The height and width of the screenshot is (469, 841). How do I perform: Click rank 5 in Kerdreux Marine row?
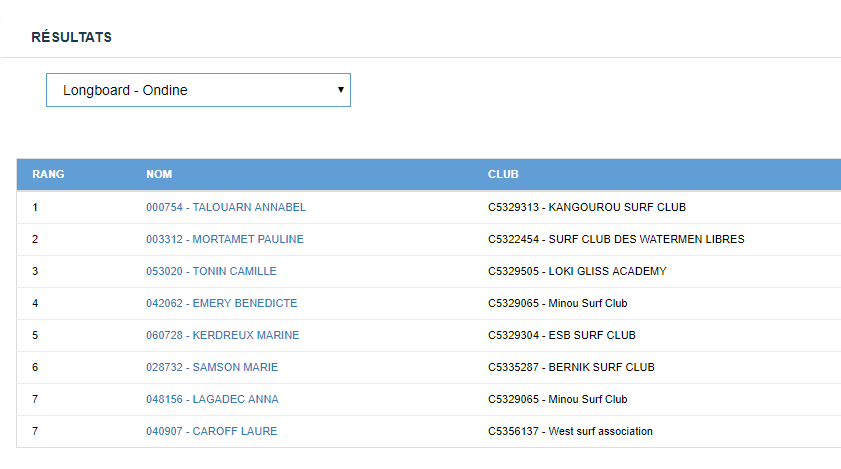[x=35, y=335]
